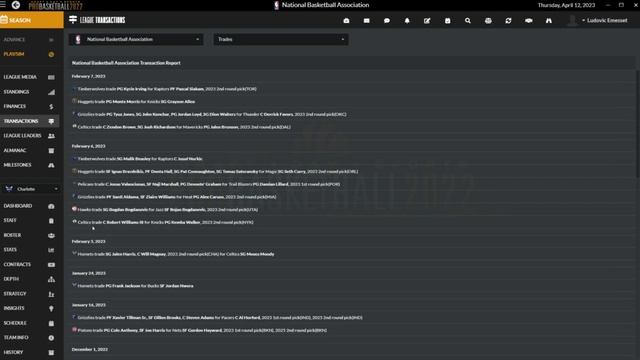Open Advance in the sidebar
Screen dimensions: 640x360
click(x=29, y=40)
